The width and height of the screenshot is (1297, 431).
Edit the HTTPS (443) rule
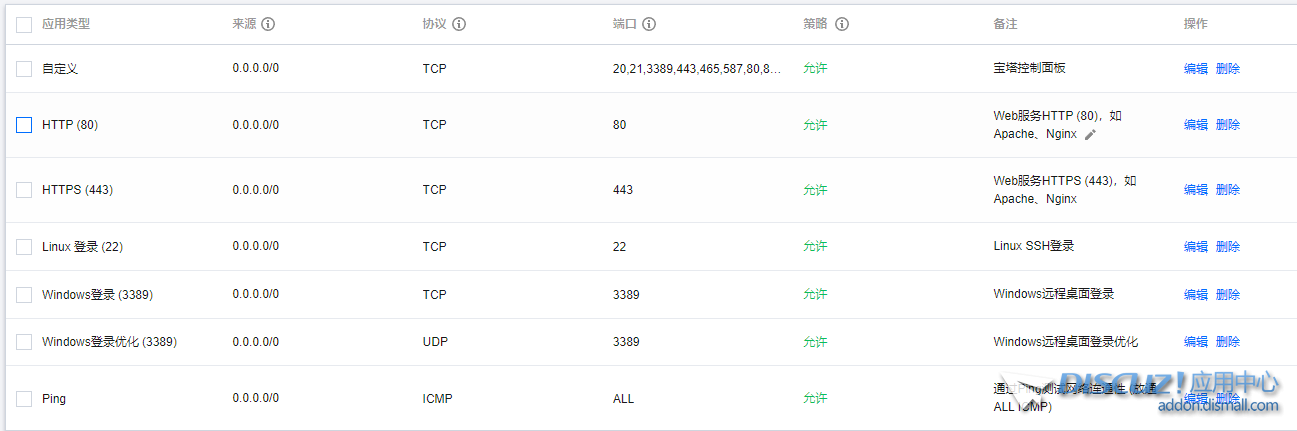pos(1195,190)
